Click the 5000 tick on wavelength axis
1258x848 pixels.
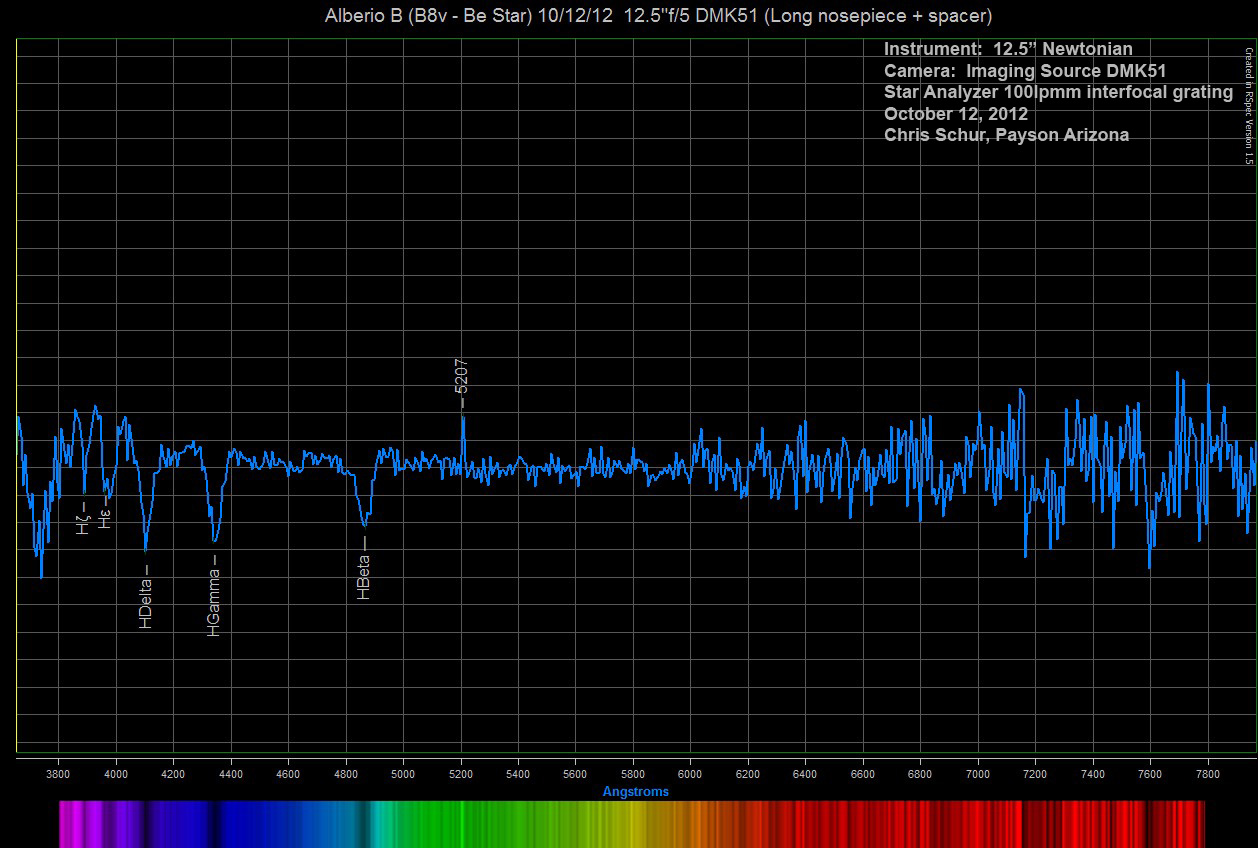coord(403,774)
